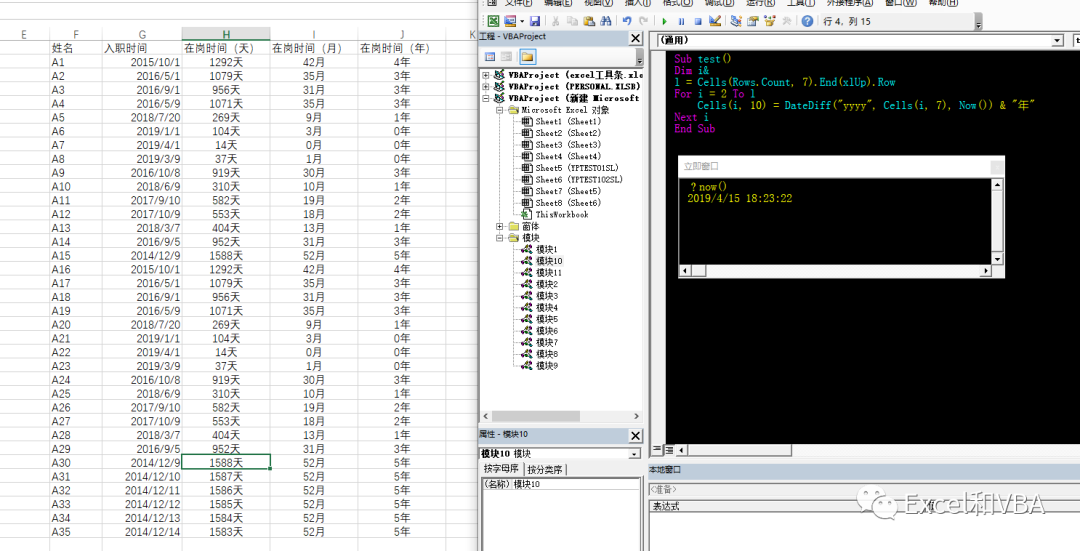The image size is (1080, 551).
Task: Expand the VBAProject (excel工具条) node
Action: click(x=486, y=75)
